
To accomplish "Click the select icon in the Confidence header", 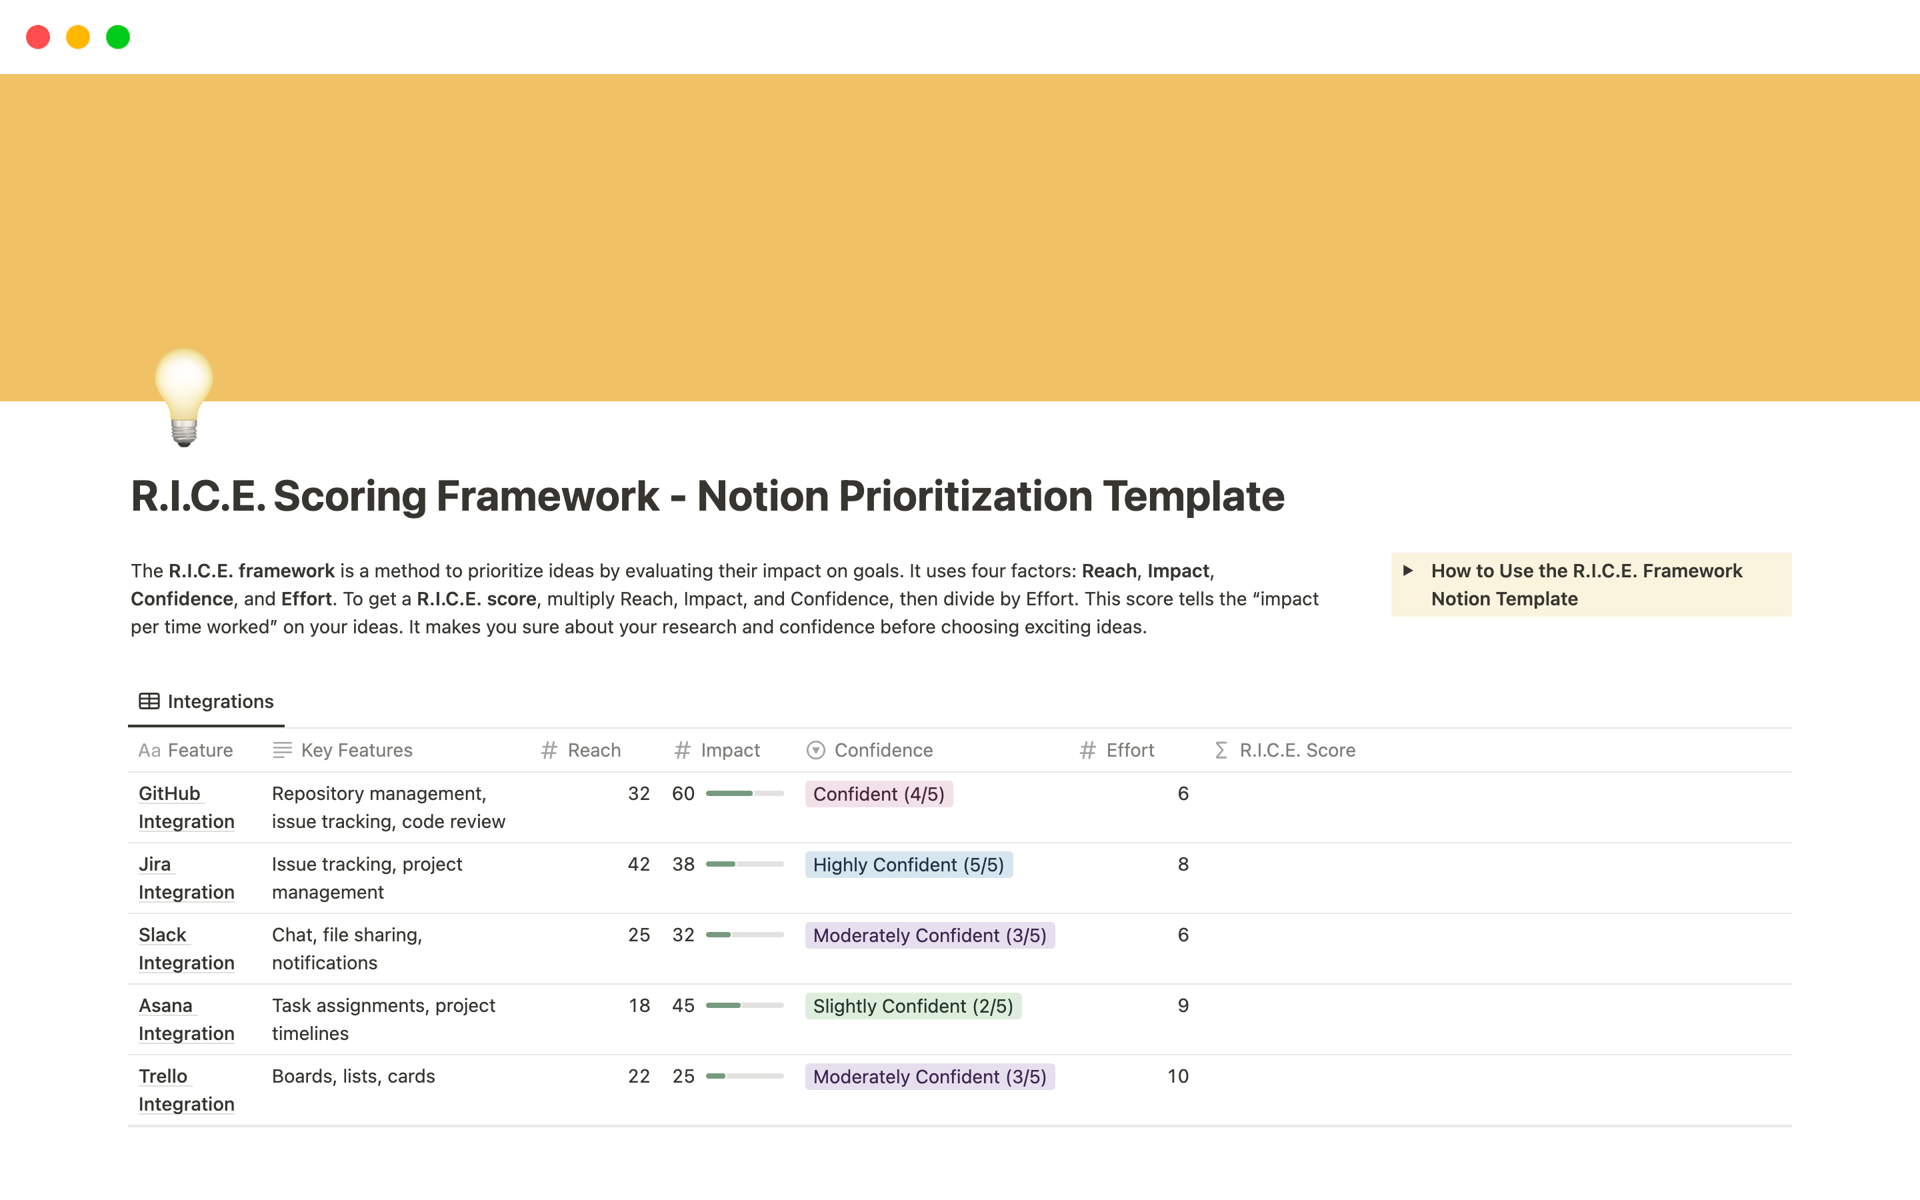I will (x=815, y=750).
